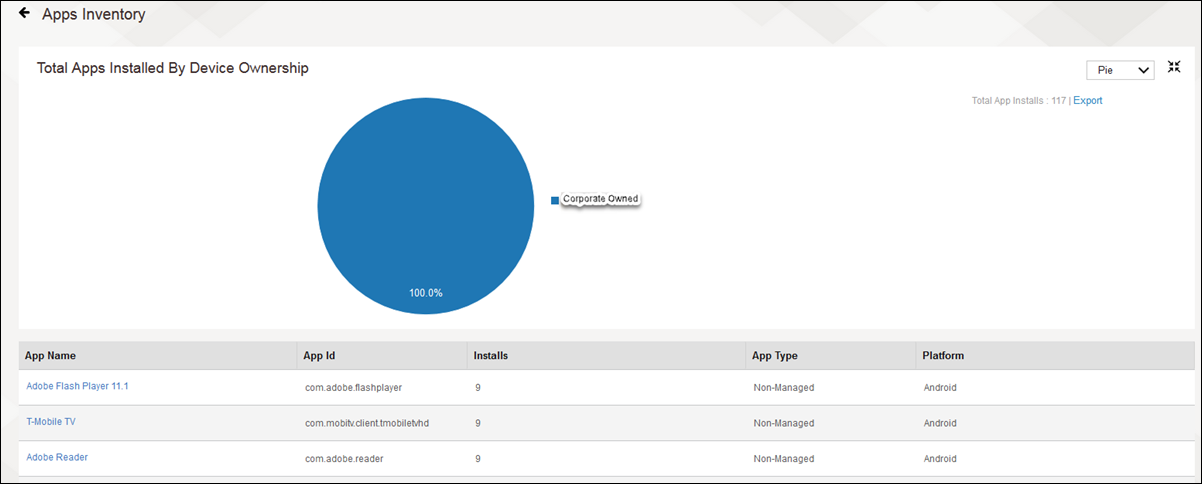
Task: Click the com.mobitv.client.tmobiletvhd app id cell
Action: tap(367, 423)
